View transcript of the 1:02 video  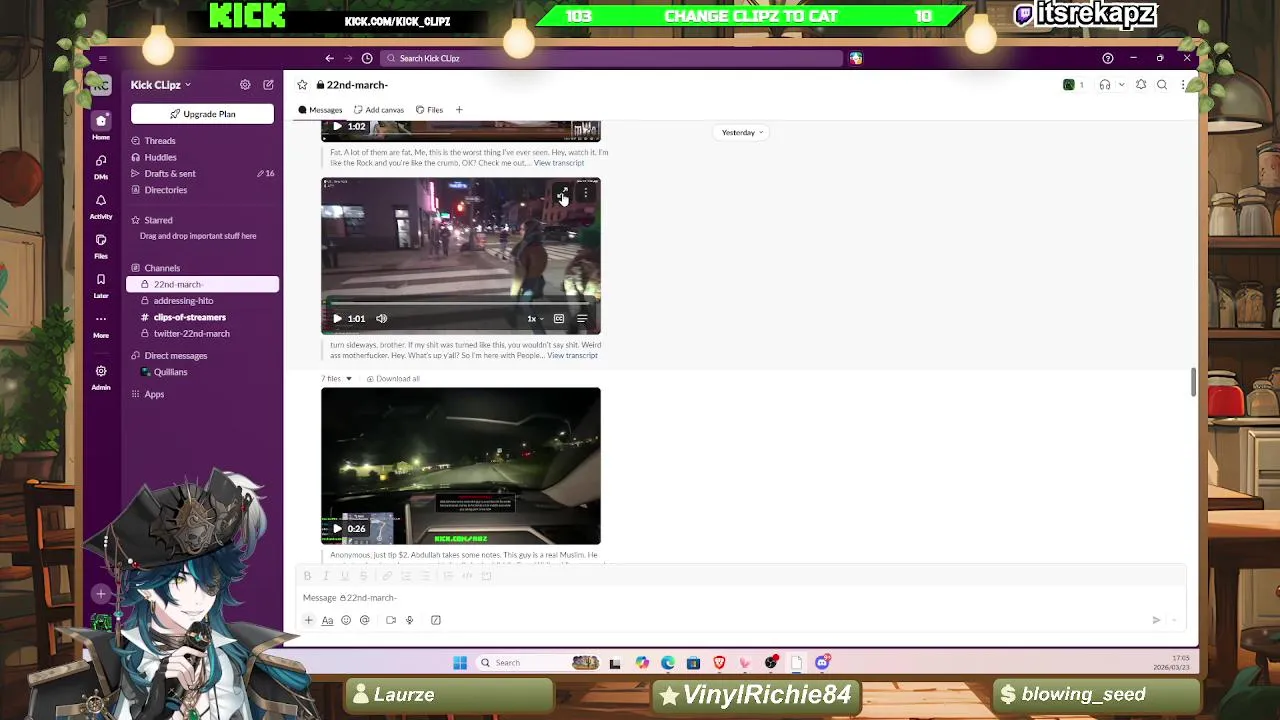(559, 162)
